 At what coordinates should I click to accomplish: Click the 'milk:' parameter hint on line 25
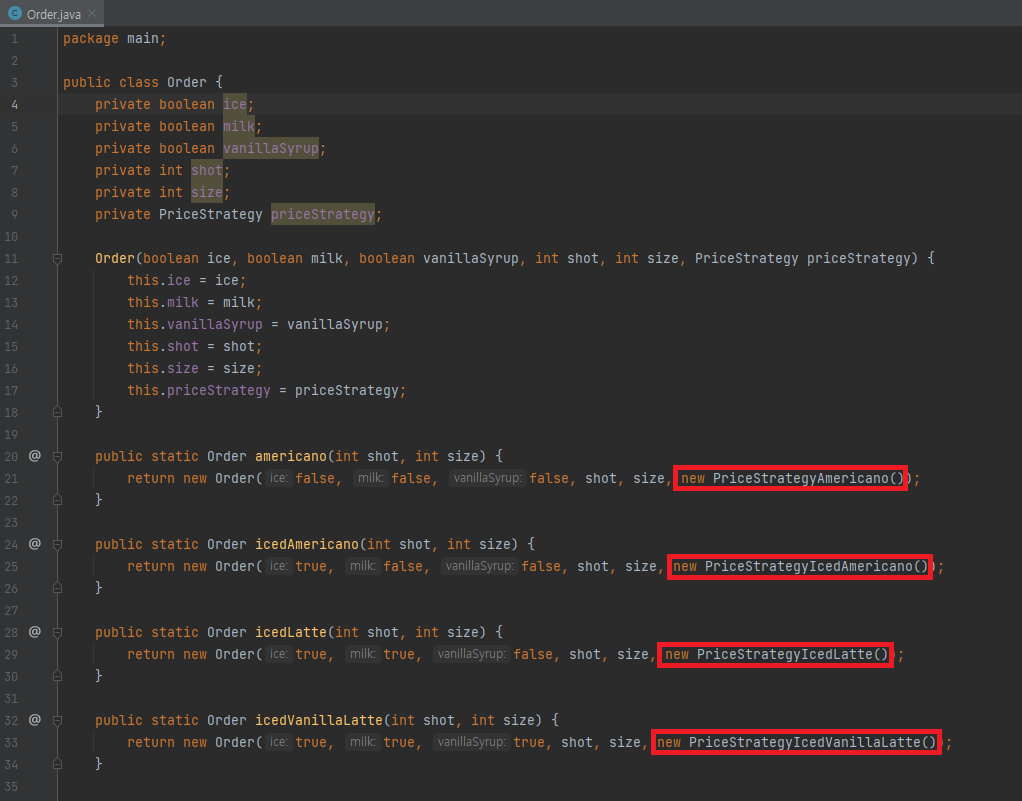pos(362,566)
